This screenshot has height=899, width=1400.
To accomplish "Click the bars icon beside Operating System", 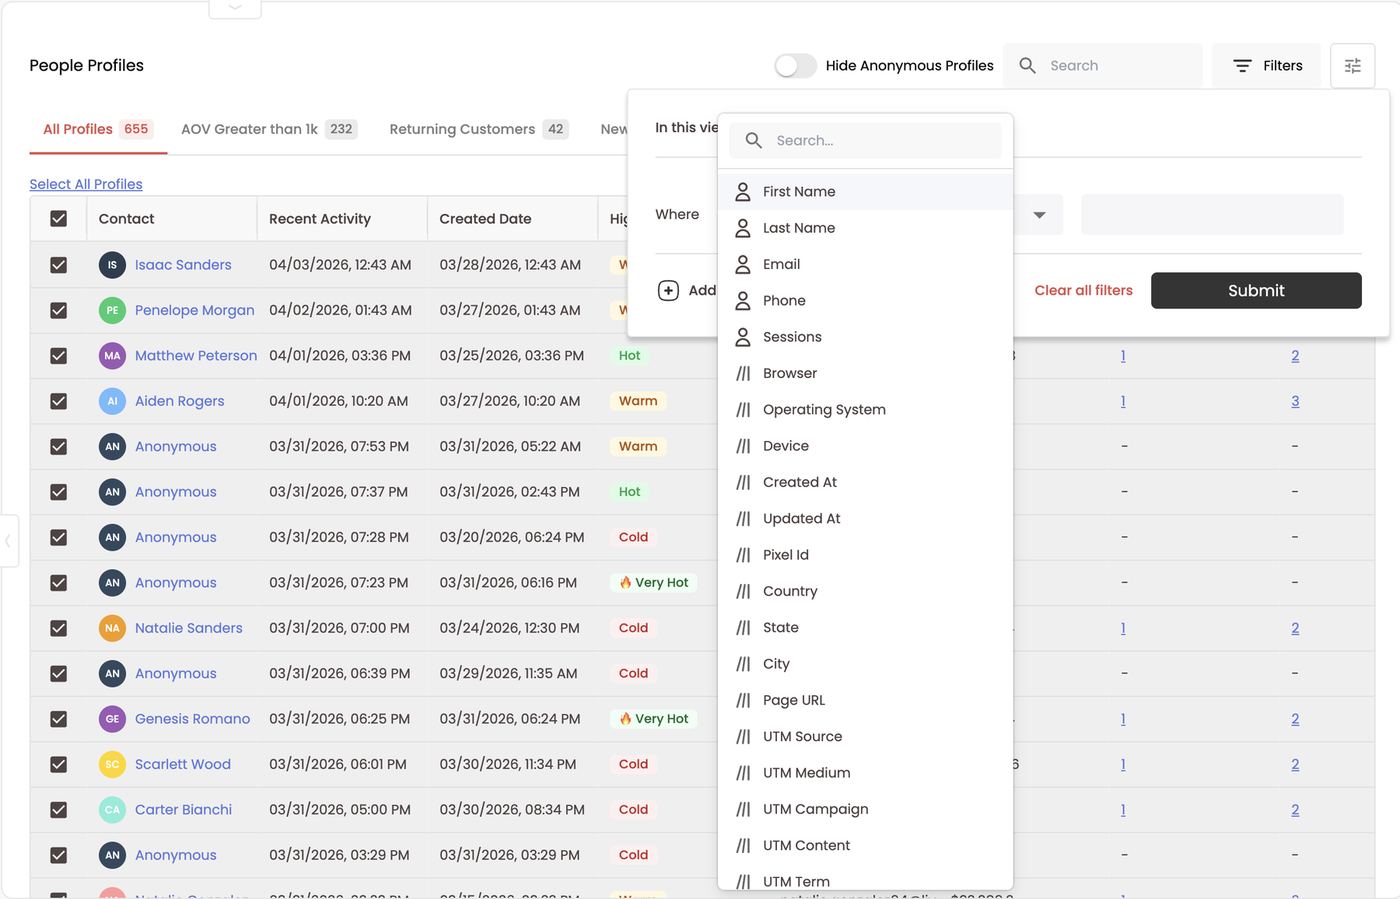I will [x=743, y=410].
